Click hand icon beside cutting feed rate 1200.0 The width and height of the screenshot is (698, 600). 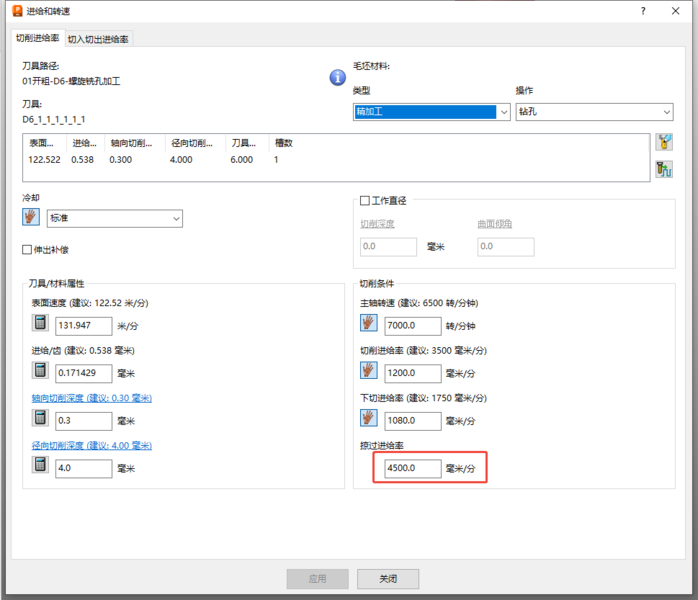tap(368, 372)
